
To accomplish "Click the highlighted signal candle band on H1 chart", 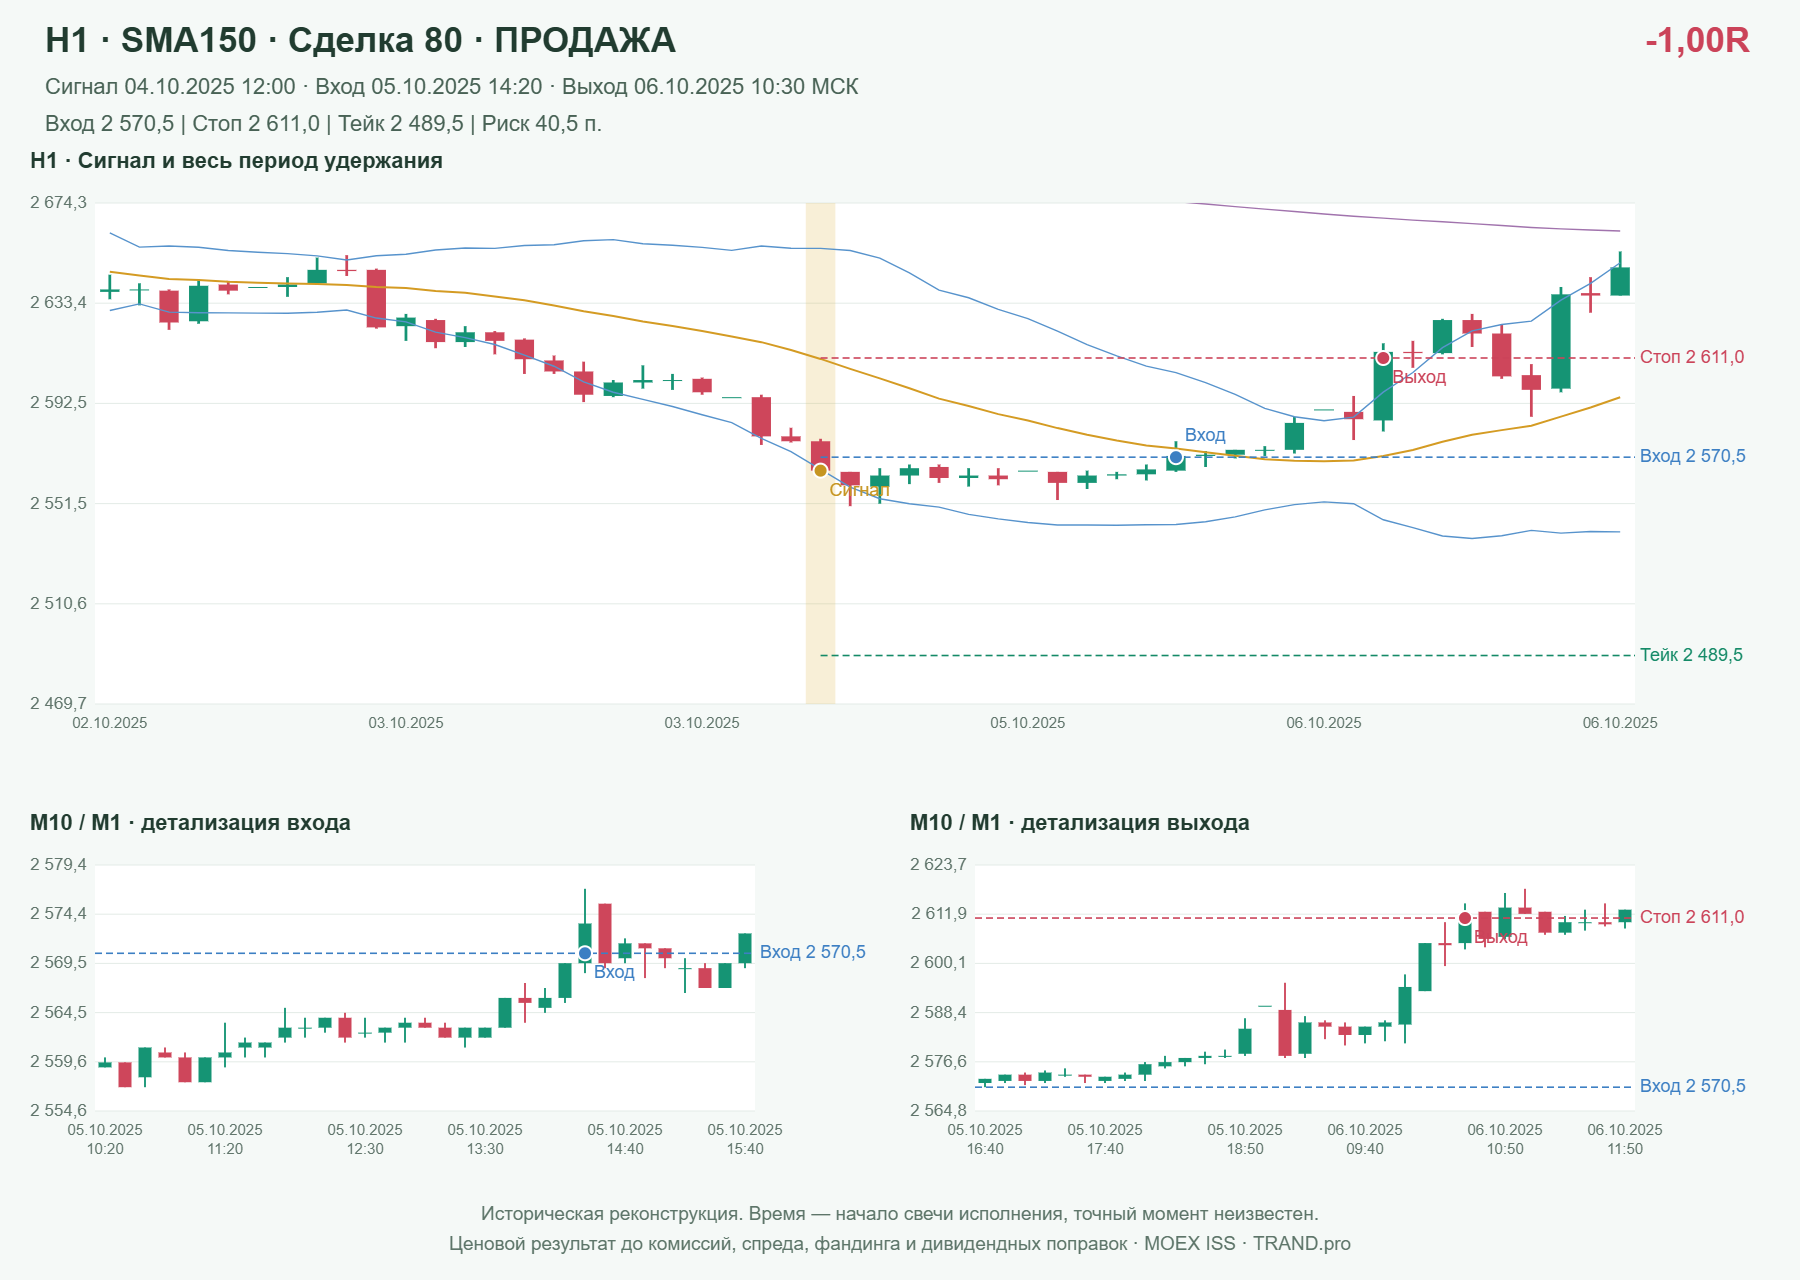I will 820,453.
